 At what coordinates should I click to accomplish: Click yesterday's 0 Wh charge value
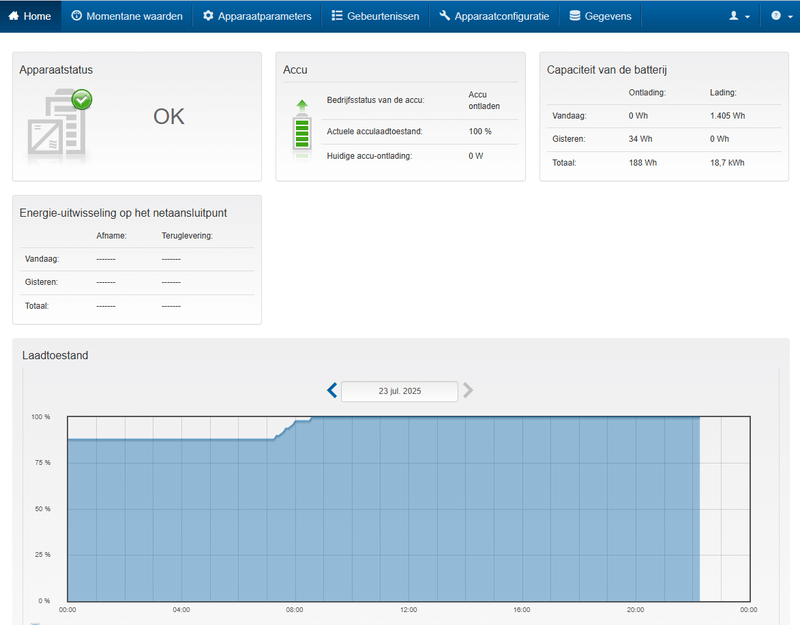[x=719, y=139]
